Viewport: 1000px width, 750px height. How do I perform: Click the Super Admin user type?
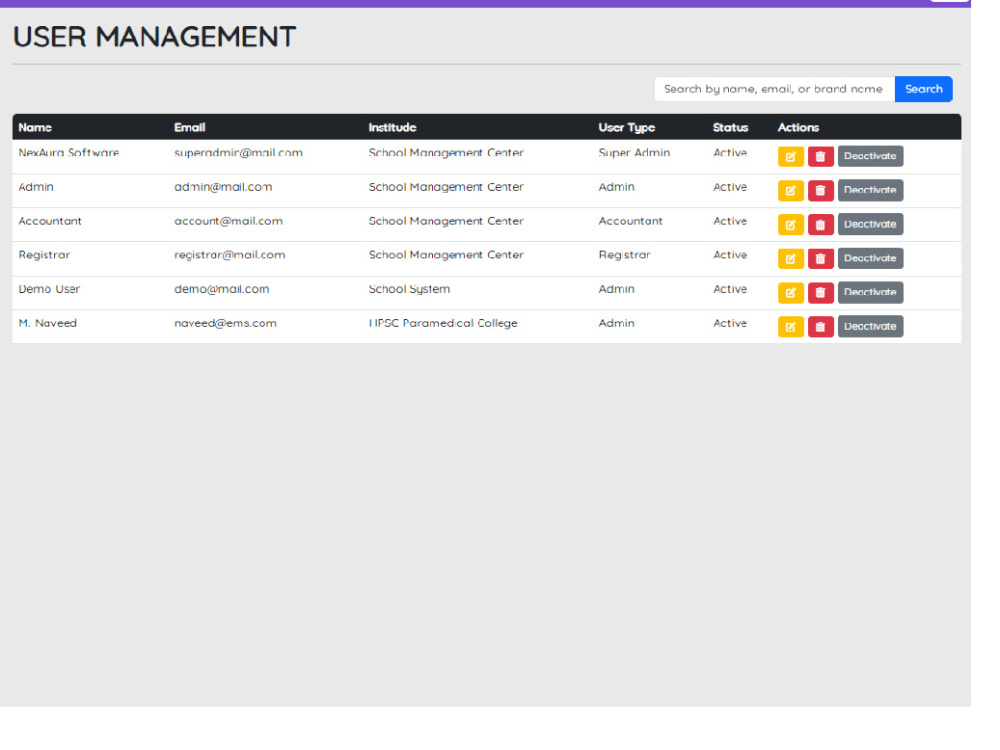coord(634,153)
